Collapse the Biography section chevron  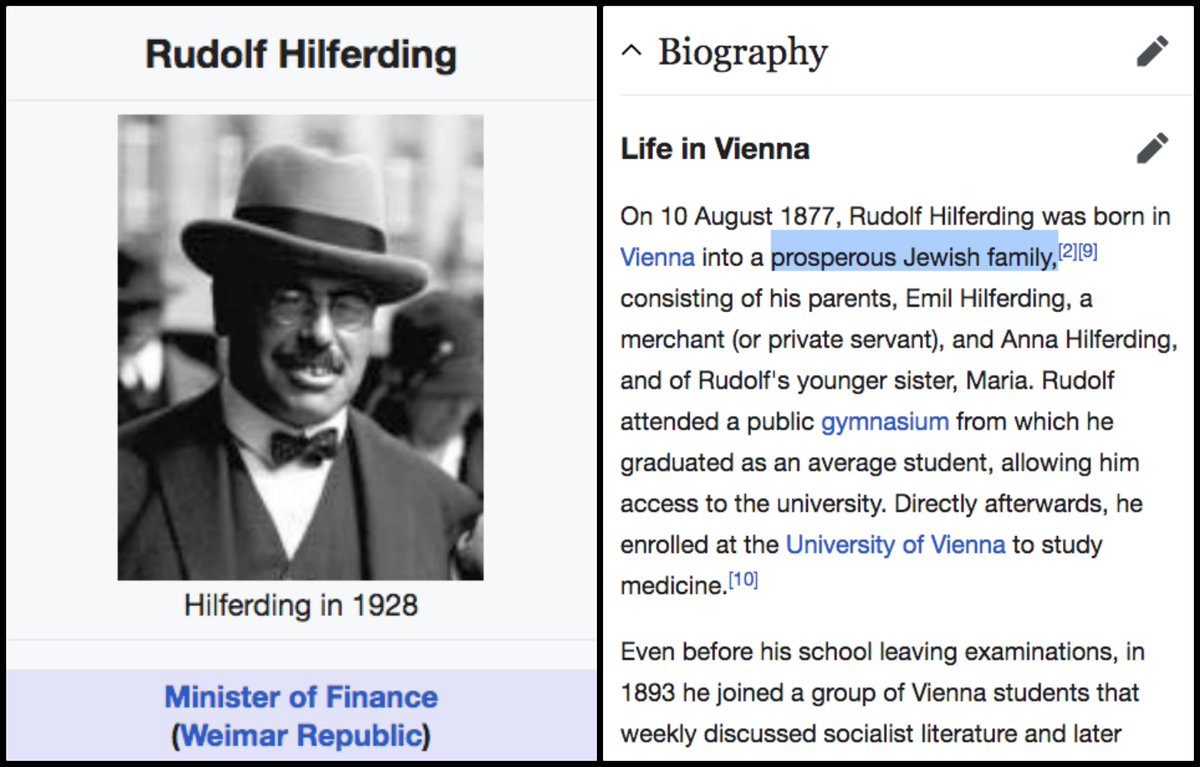tap(631, 52)
